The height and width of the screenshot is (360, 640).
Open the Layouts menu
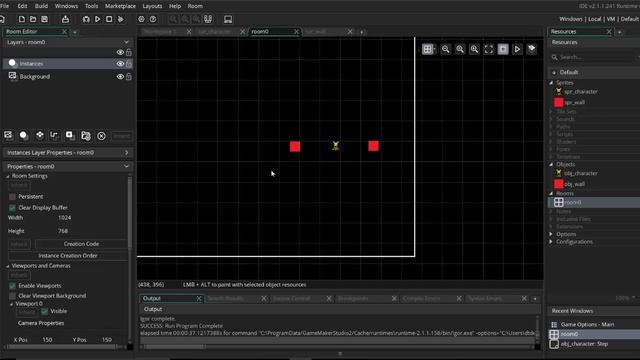[x=152, y=6]
